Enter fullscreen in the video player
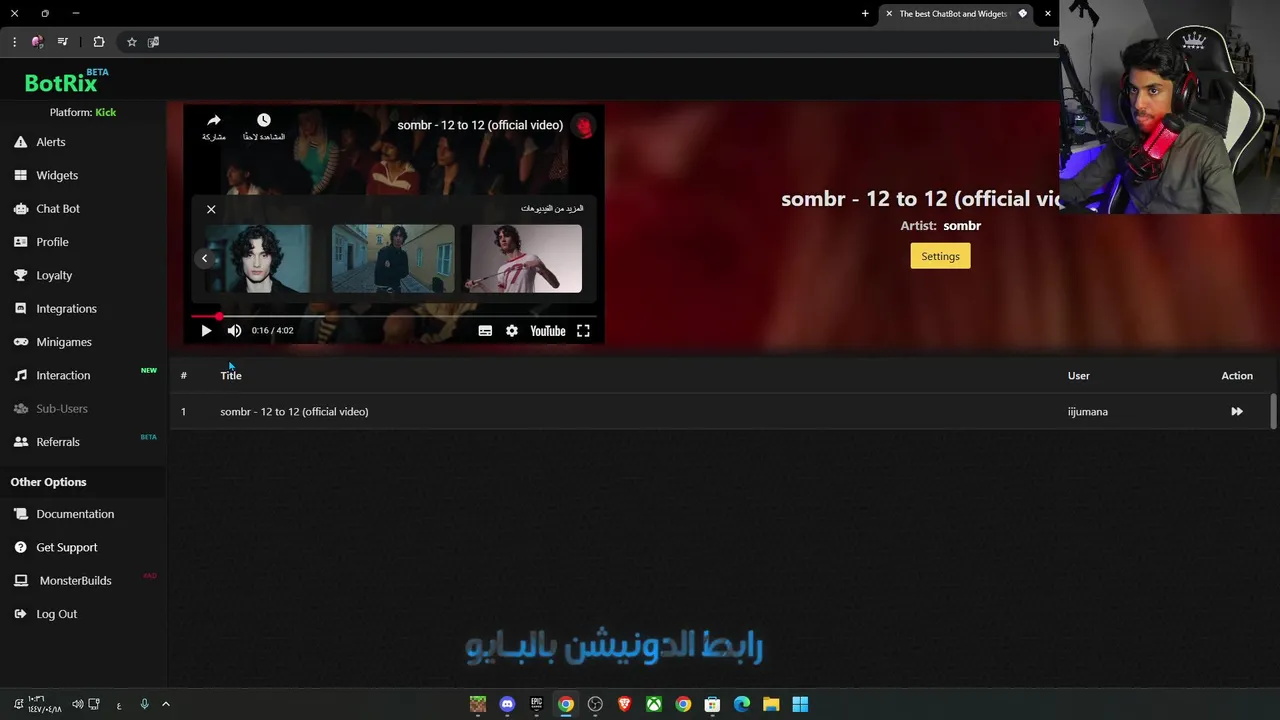 coord(583,331)
